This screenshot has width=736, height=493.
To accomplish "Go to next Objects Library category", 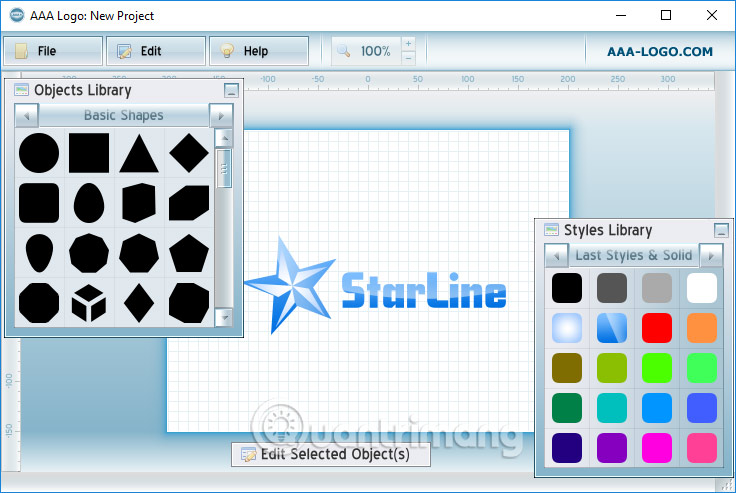I will [221, 116].
